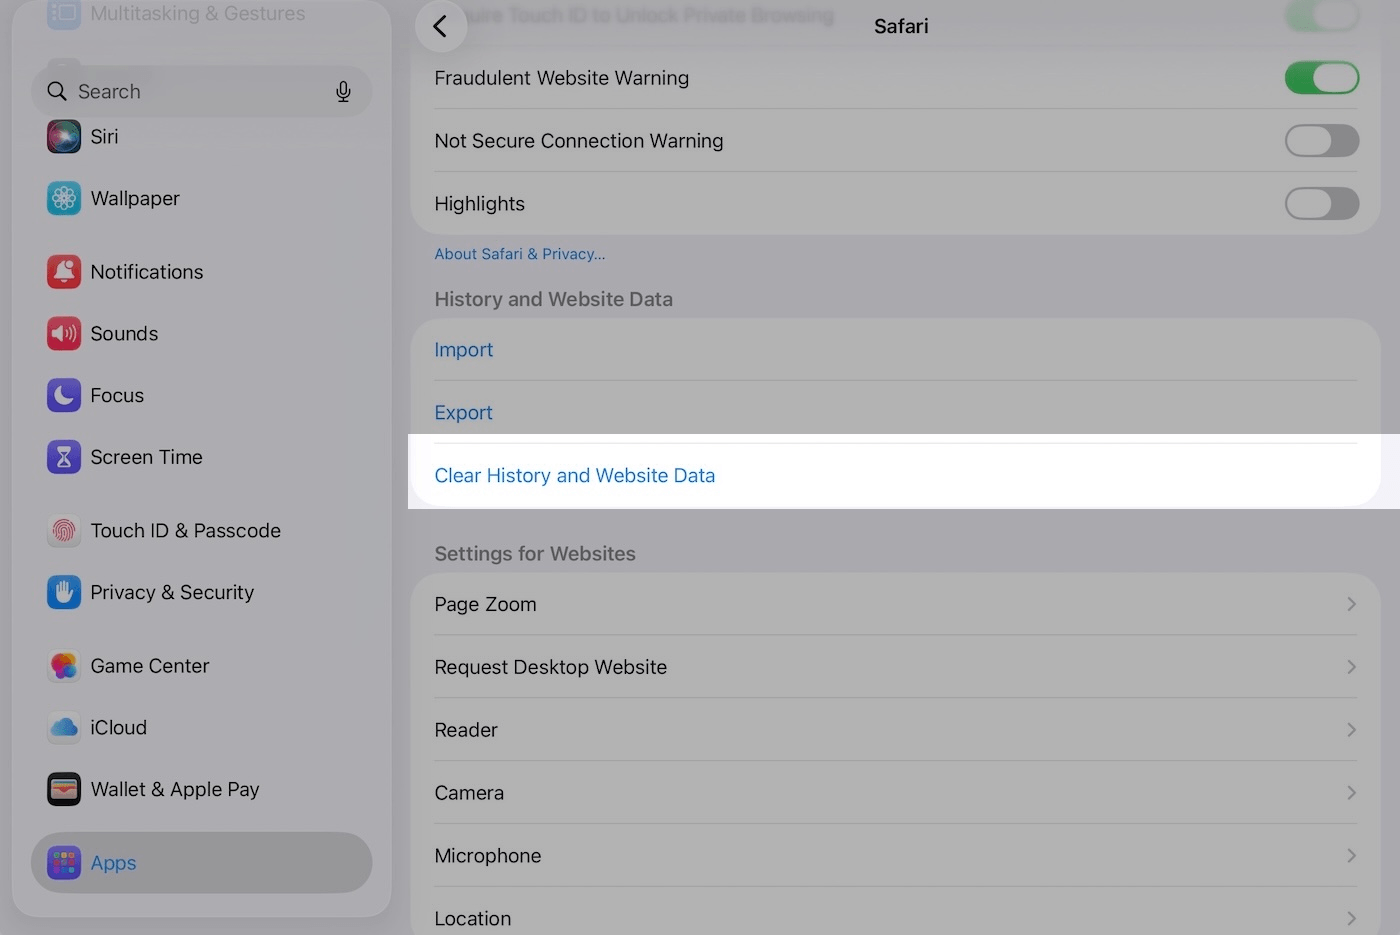Tap the Apps grid icon

[64, 863]
